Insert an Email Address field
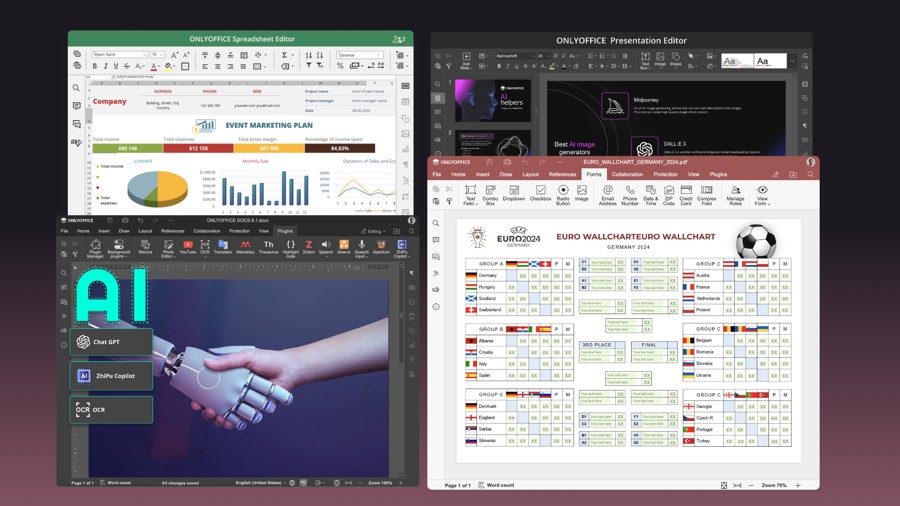Screen dimensions: 900x506 click(x=607, y=195)
